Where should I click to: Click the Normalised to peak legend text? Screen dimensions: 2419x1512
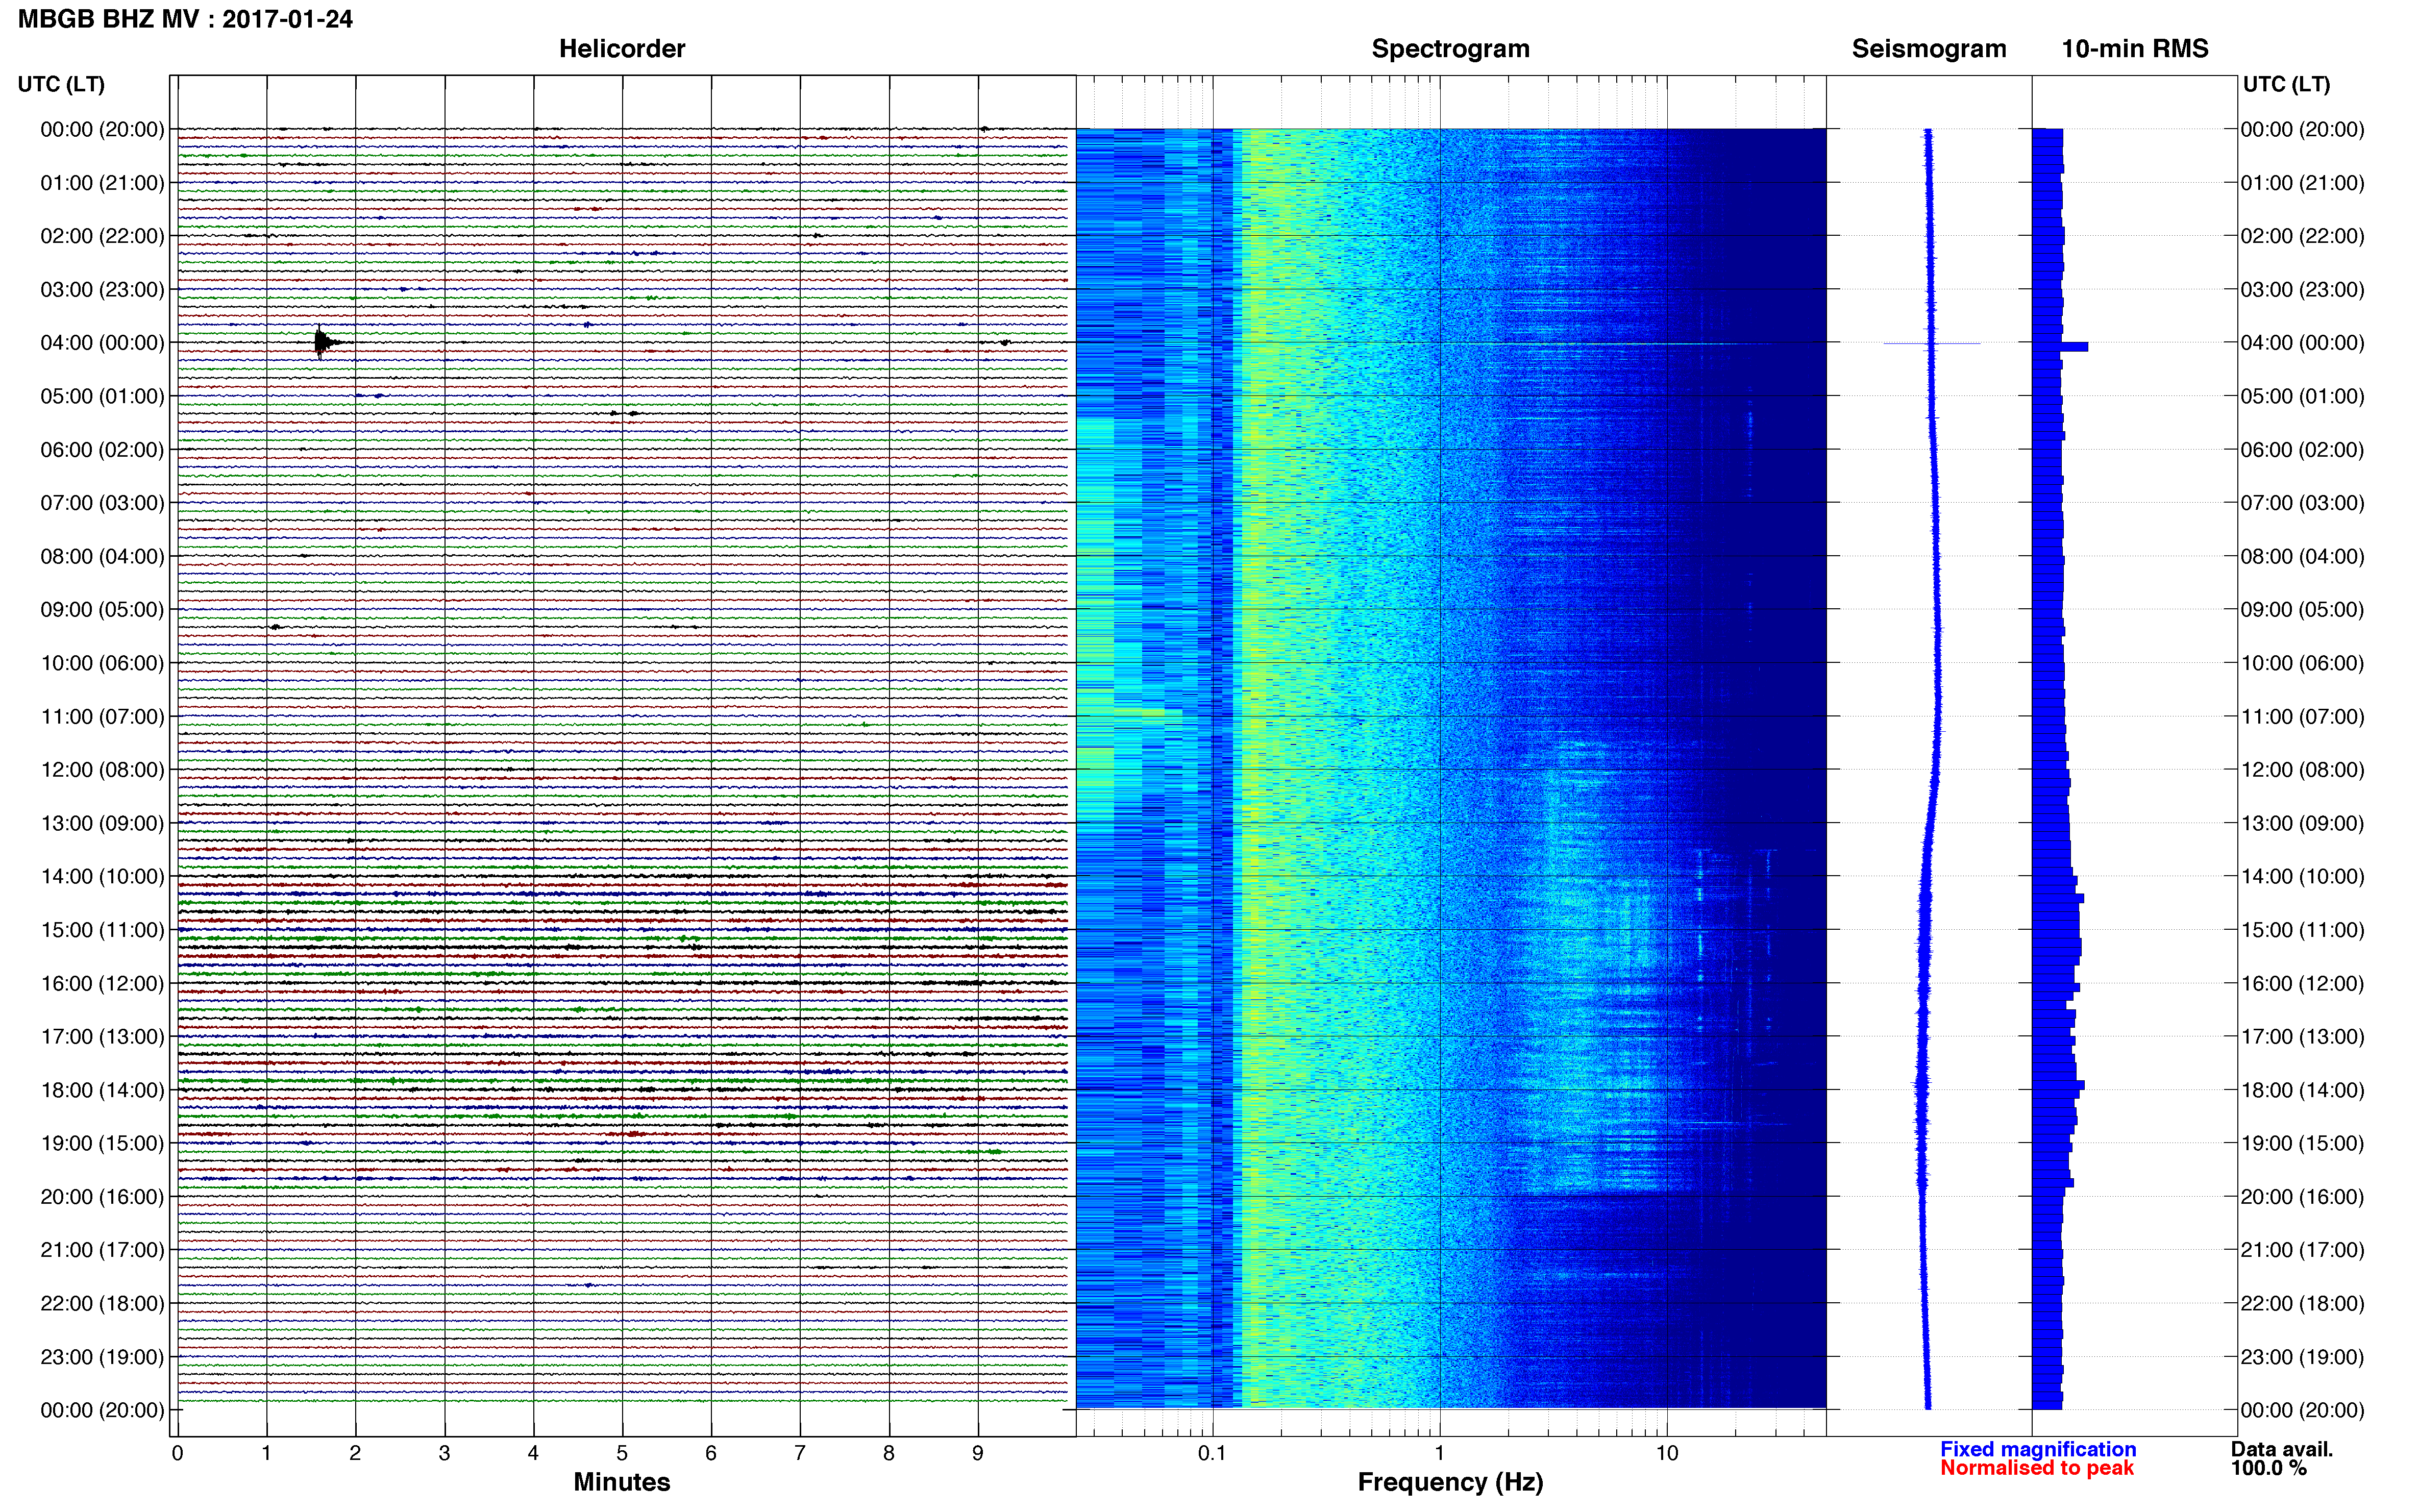[x=2037, y=1468]
